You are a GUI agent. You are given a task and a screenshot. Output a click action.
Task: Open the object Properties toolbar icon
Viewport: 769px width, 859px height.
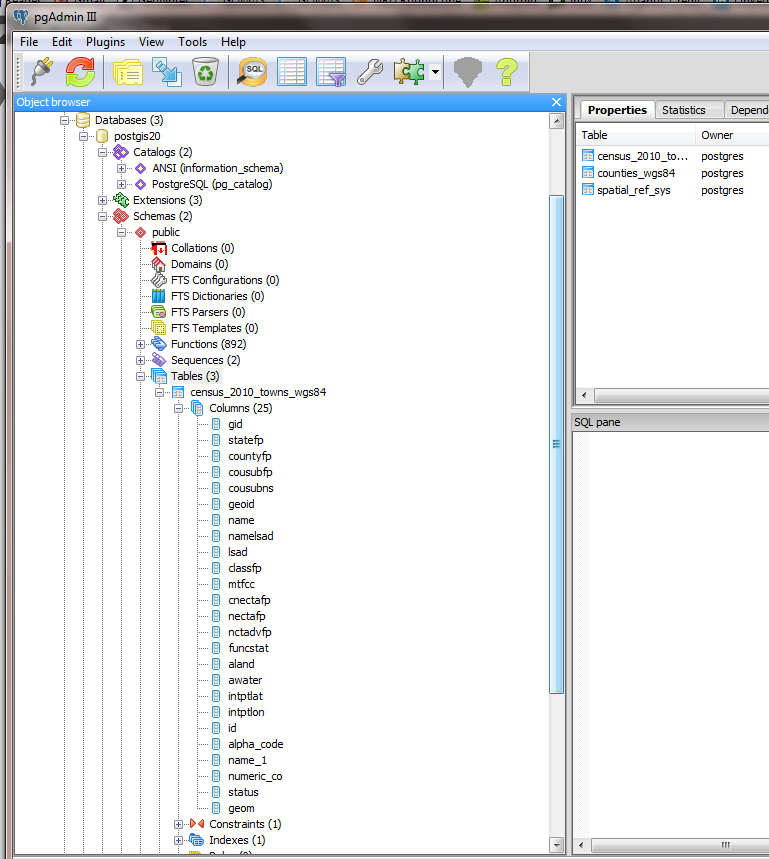pos(128,72)
